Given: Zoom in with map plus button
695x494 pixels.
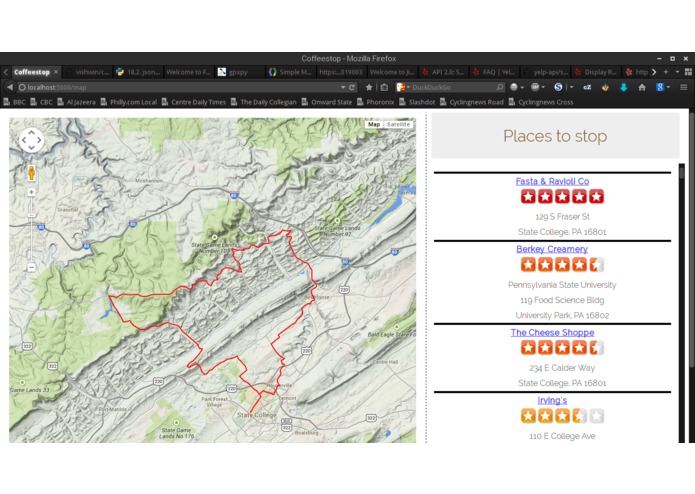Looking at the screenshot, I should click(x=31, y=192).
